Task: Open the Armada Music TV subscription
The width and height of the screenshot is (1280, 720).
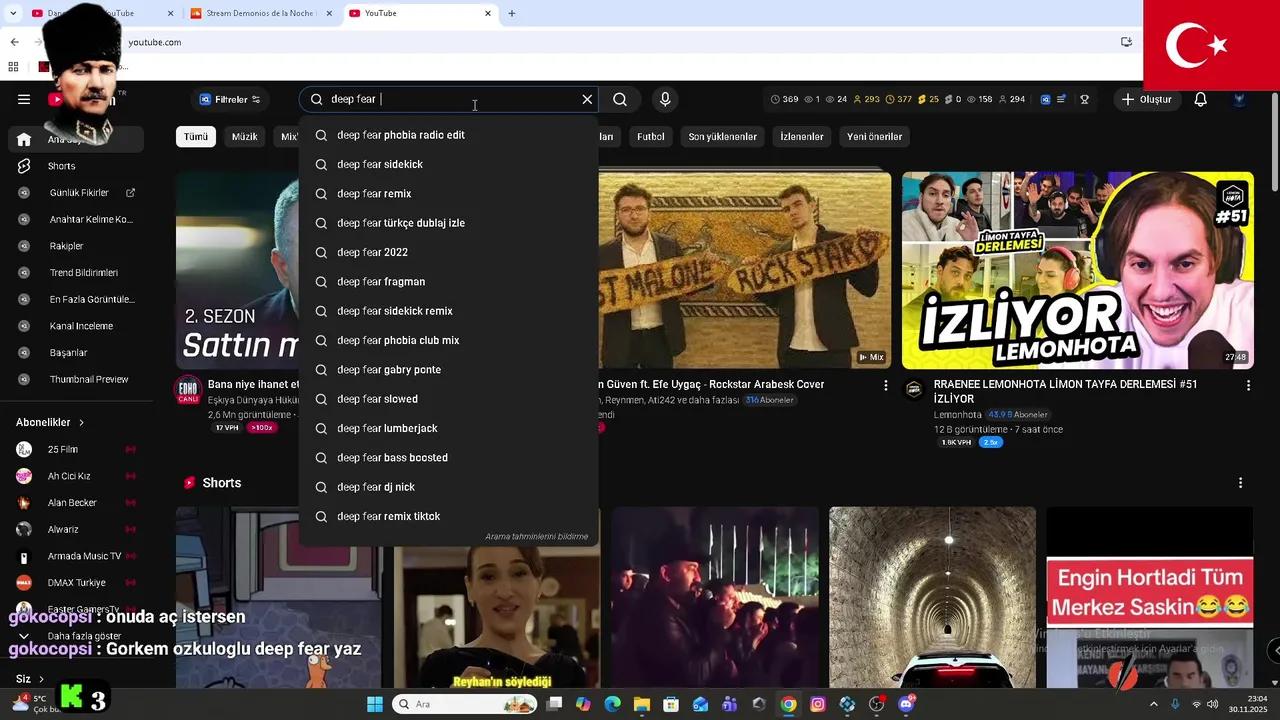Action: click(84, 556)
